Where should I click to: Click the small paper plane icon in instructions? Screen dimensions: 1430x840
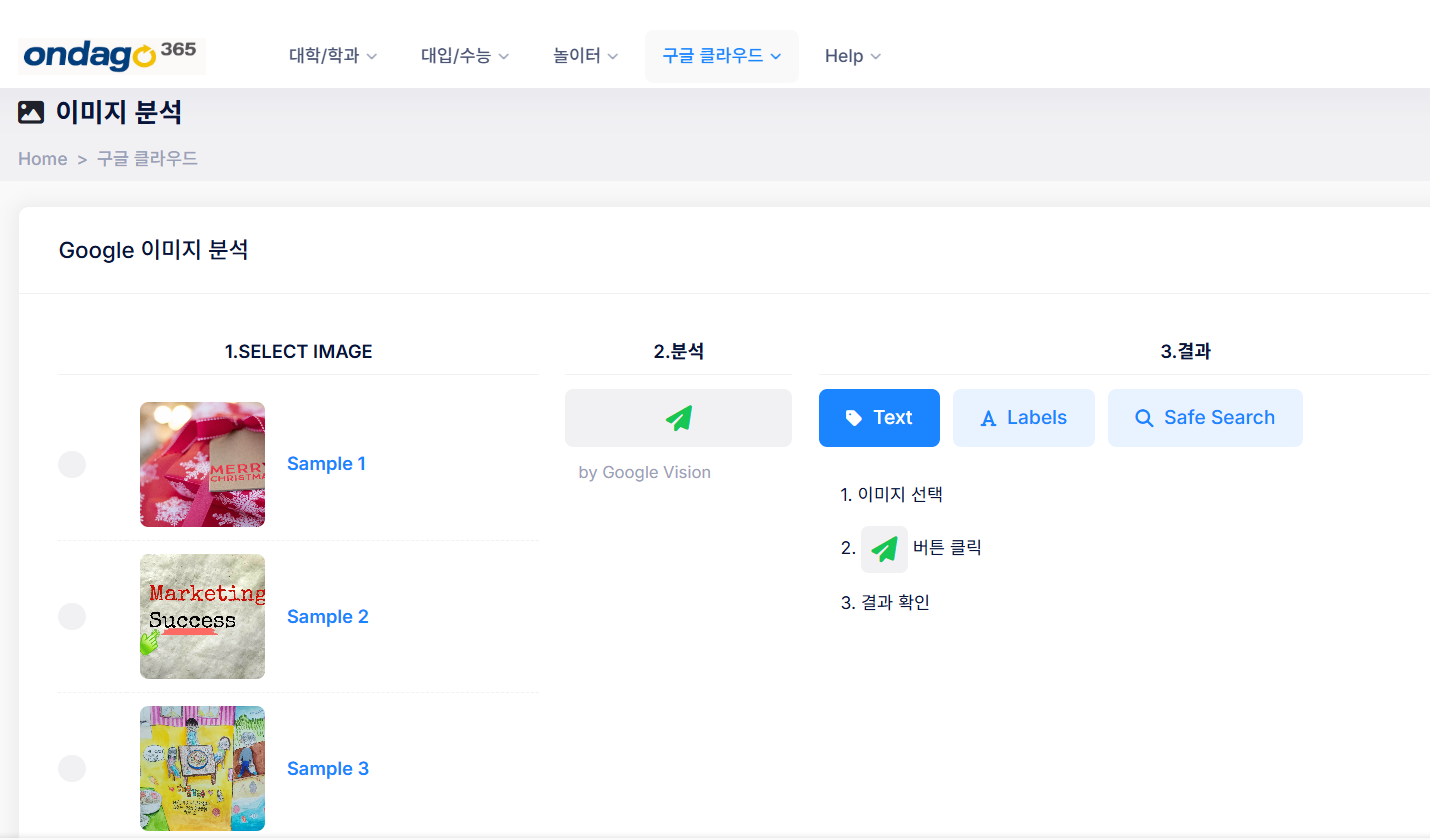[x=884, y=549]
